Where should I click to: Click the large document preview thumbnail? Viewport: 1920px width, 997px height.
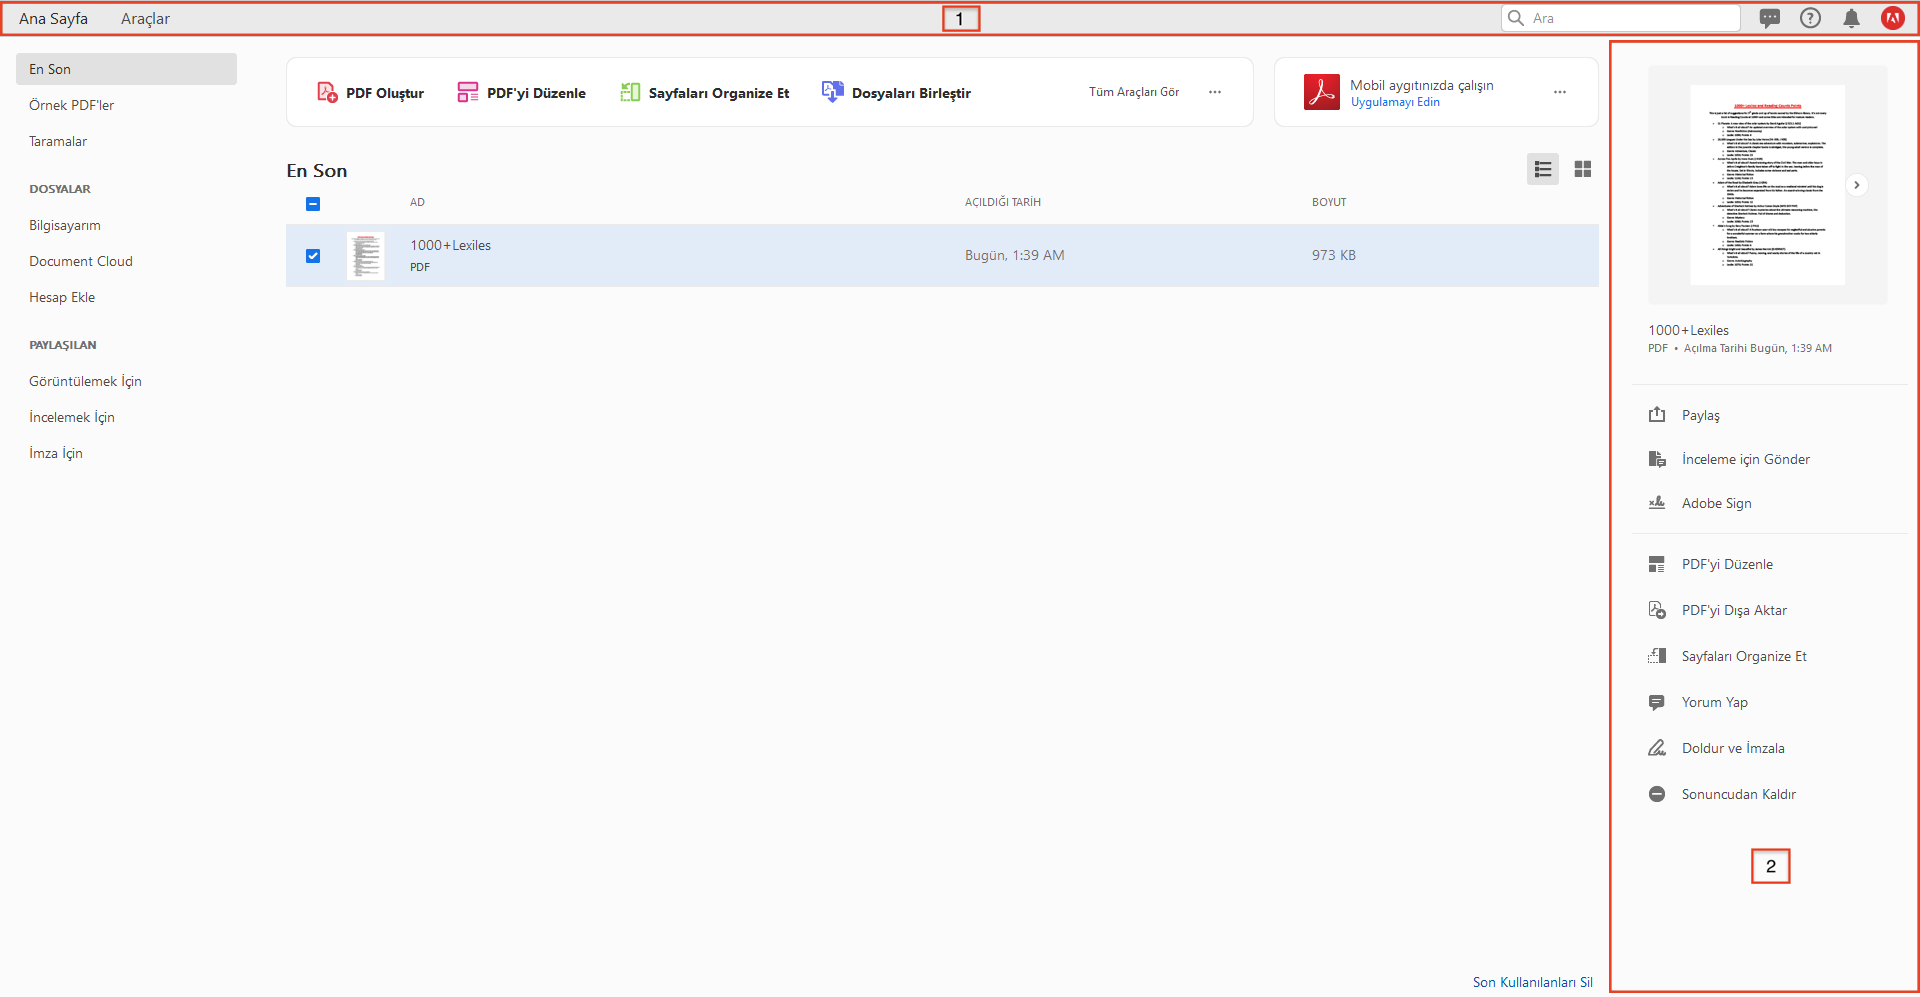(x=1768, y=185)
